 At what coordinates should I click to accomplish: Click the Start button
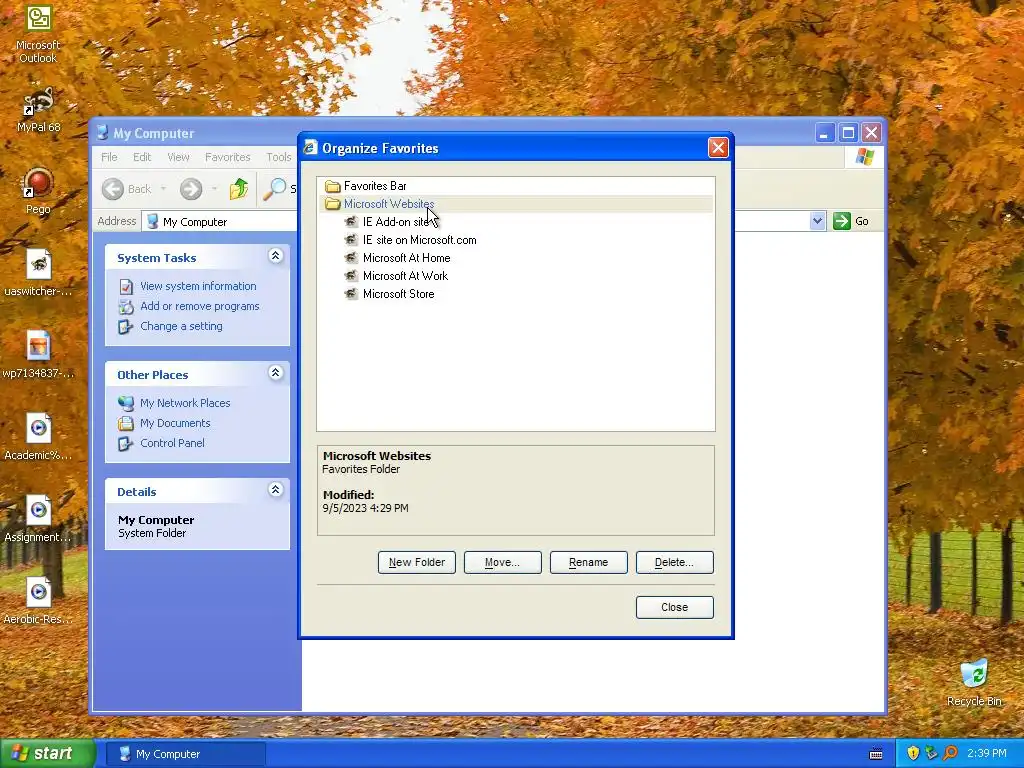(x=47, y=754)
